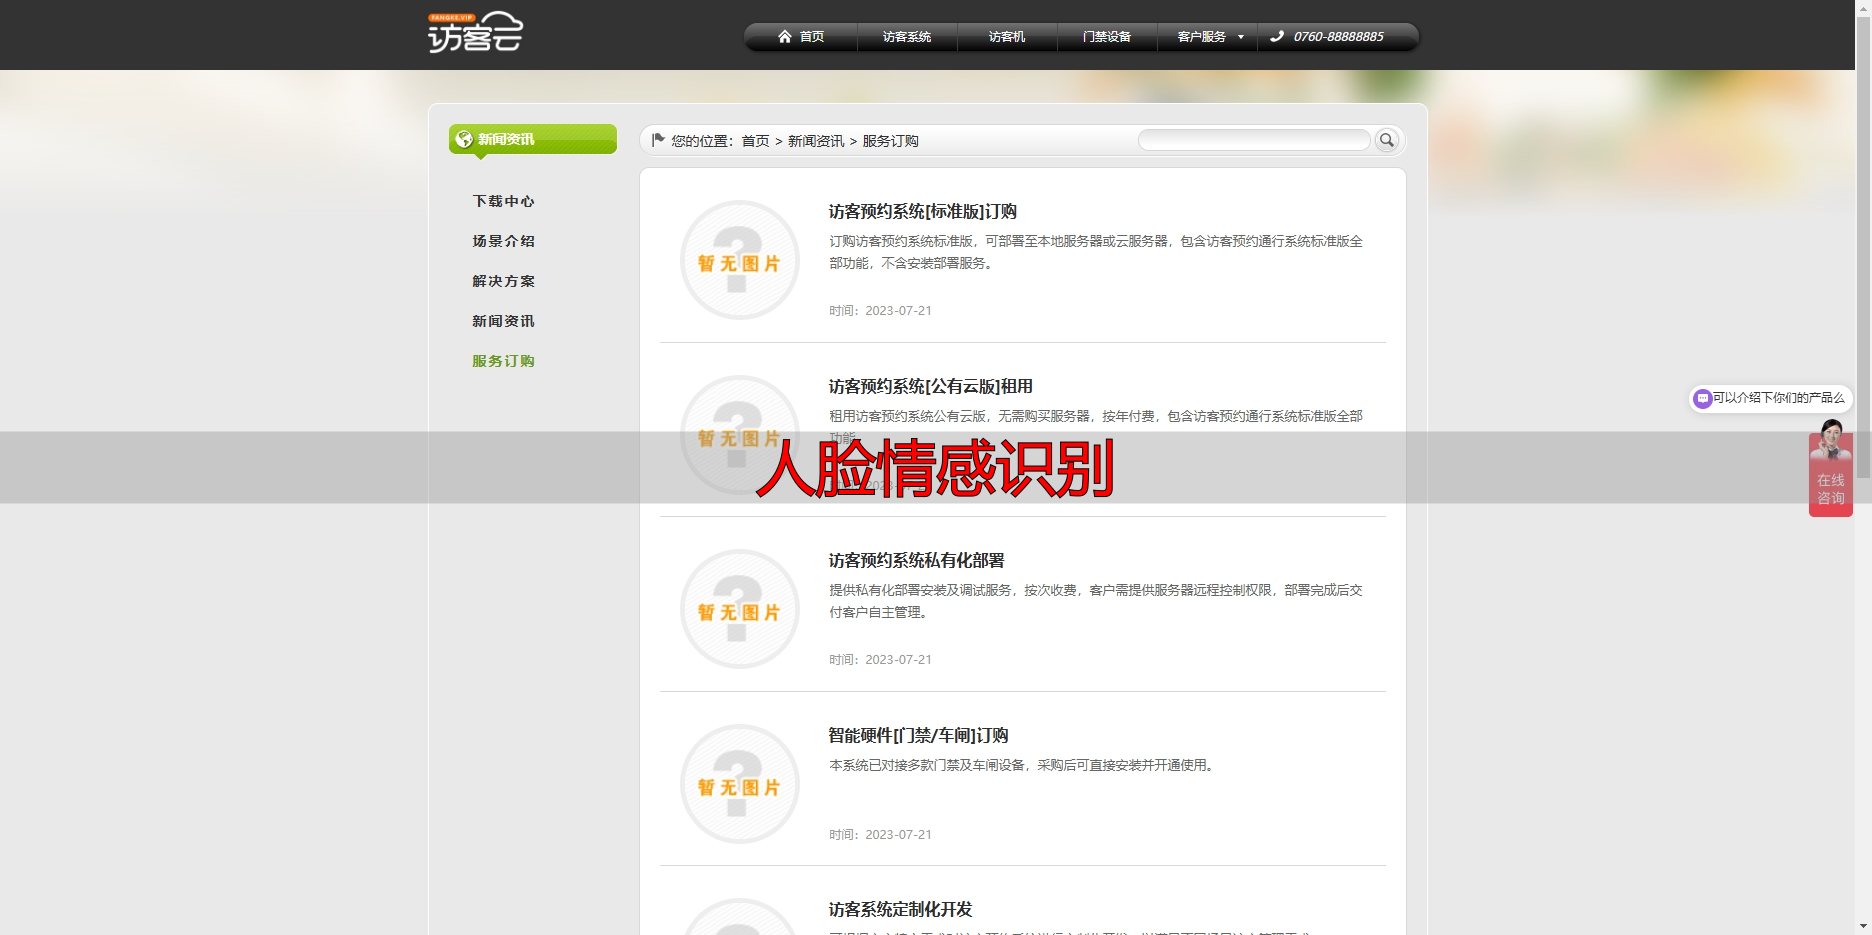
Task: Click the chat bubble icon in the popup
Action: [x=1702, y=398]
